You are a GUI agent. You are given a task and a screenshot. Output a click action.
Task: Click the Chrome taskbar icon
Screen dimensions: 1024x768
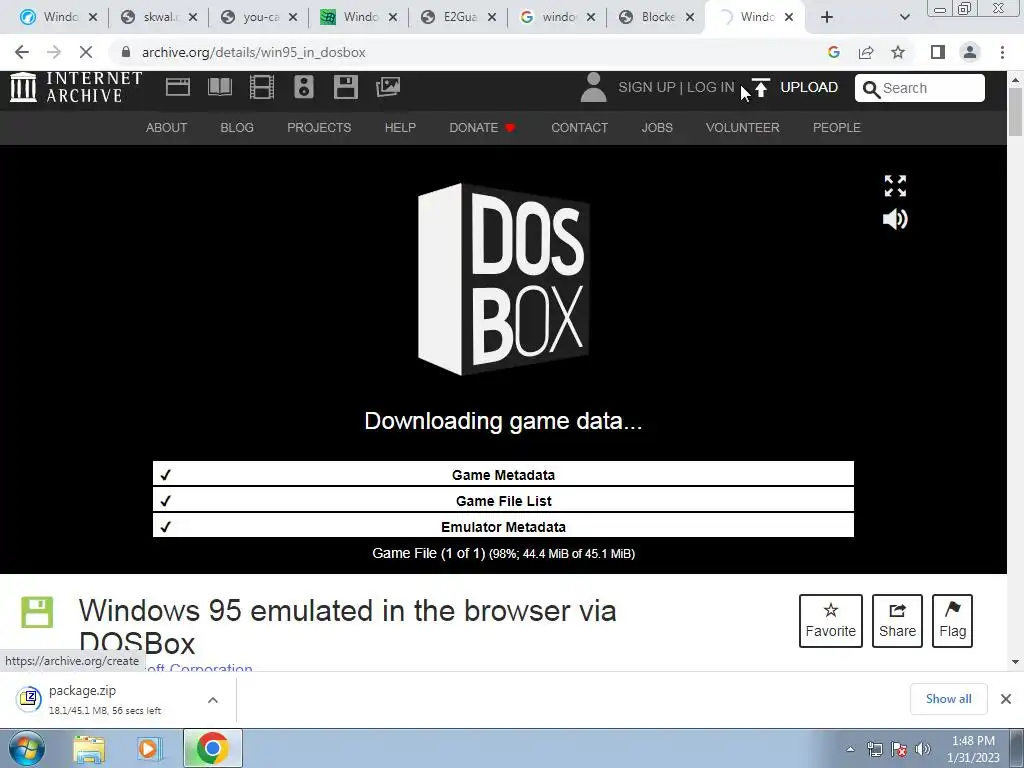pyautogui.click(x=212, y=748)
